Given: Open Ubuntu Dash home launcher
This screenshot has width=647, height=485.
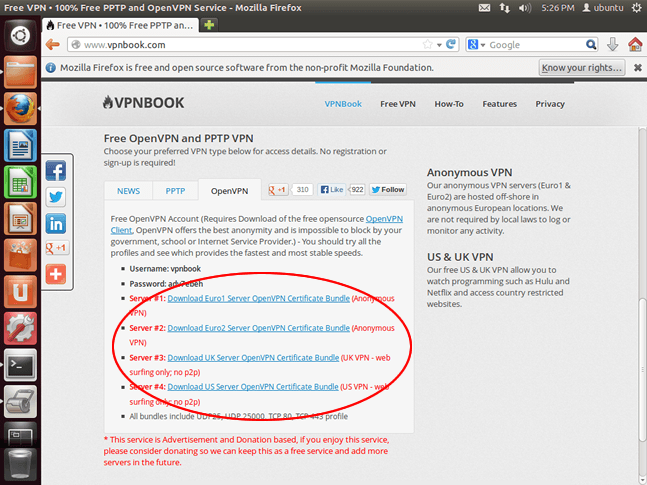Looking at the screenshot, I should (x=20, y=35).
